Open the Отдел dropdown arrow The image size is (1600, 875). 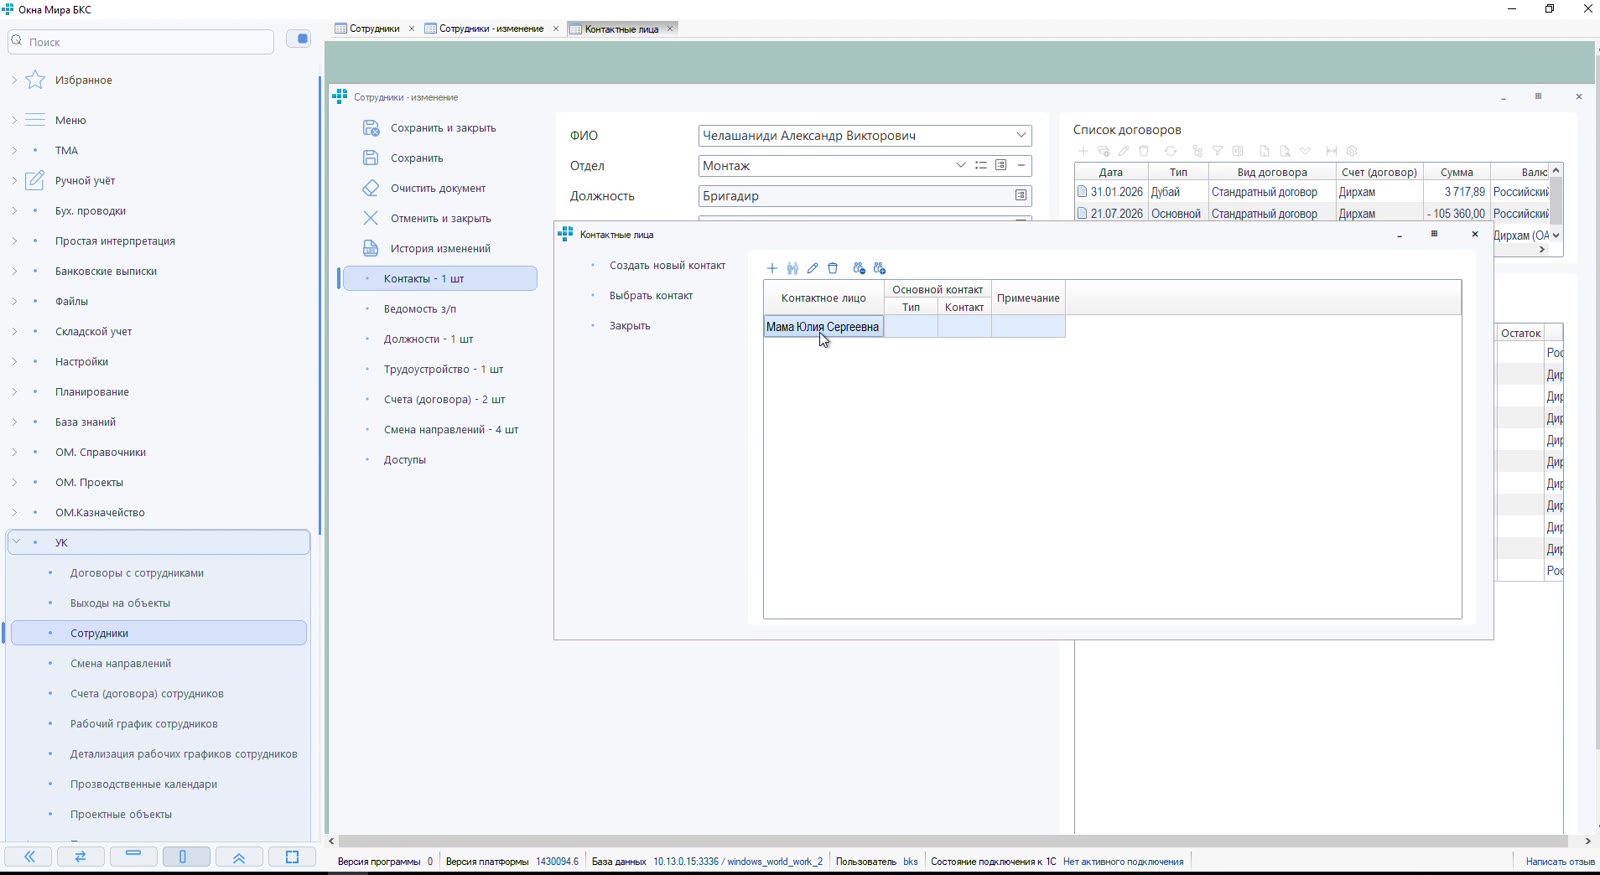click(961, 166)
